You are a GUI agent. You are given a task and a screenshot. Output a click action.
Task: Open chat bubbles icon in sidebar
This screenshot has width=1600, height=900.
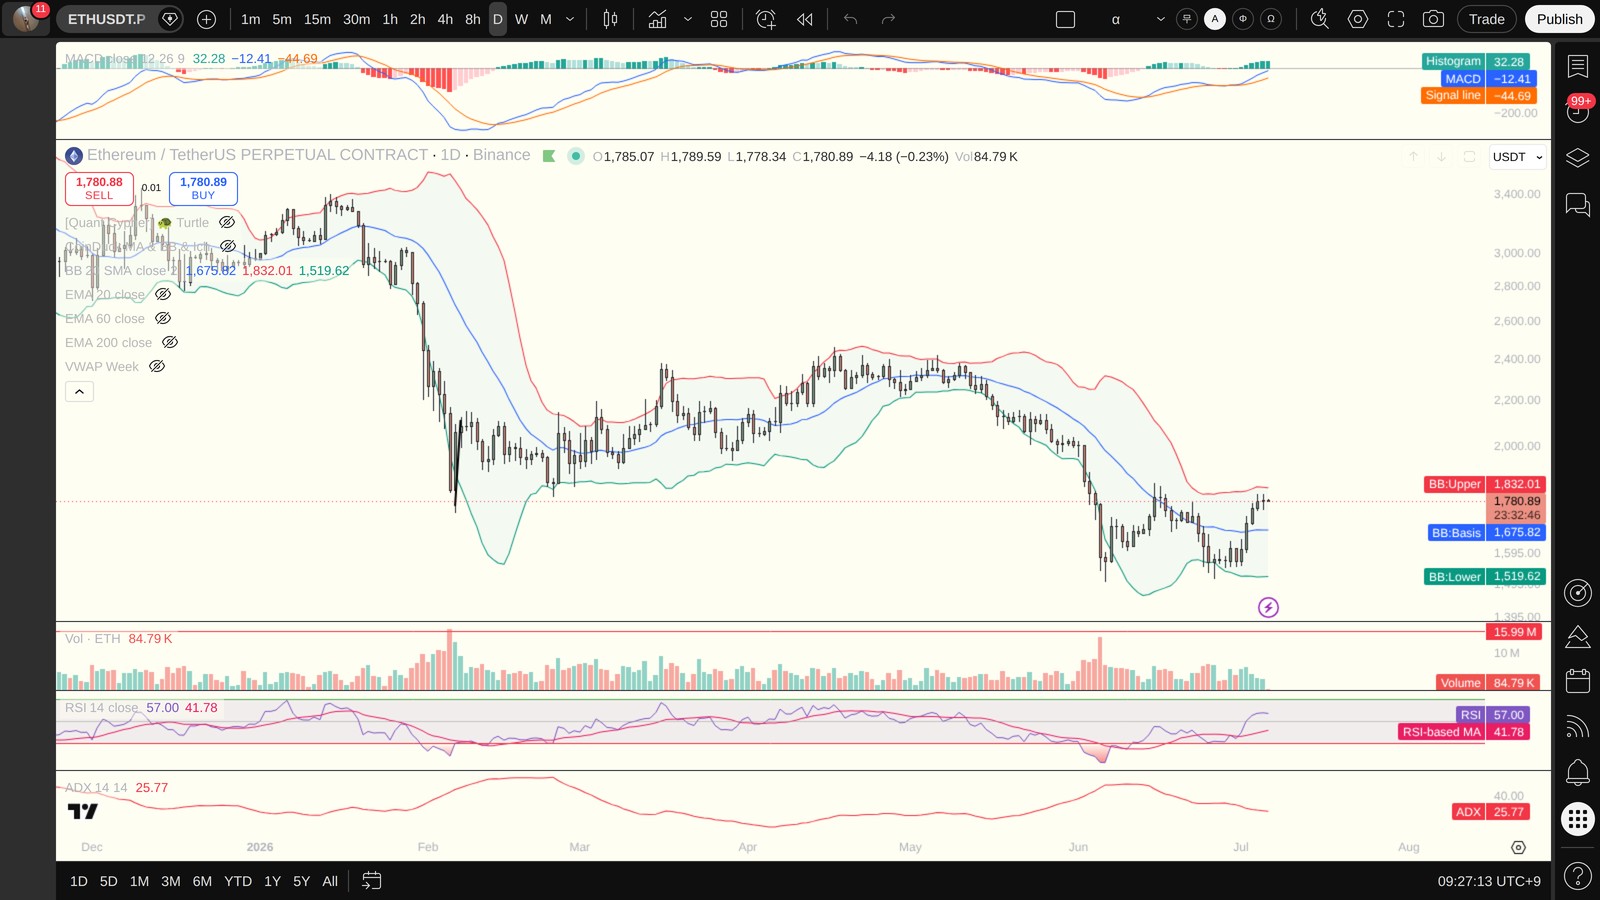[x=1577, y=205]
